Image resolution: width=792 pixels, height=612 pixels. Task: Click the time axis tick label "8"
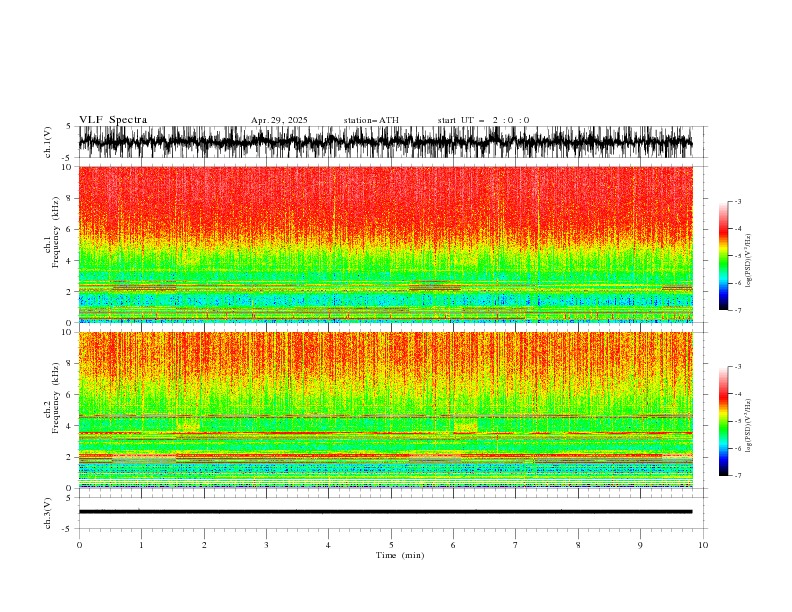pos(578,545)
